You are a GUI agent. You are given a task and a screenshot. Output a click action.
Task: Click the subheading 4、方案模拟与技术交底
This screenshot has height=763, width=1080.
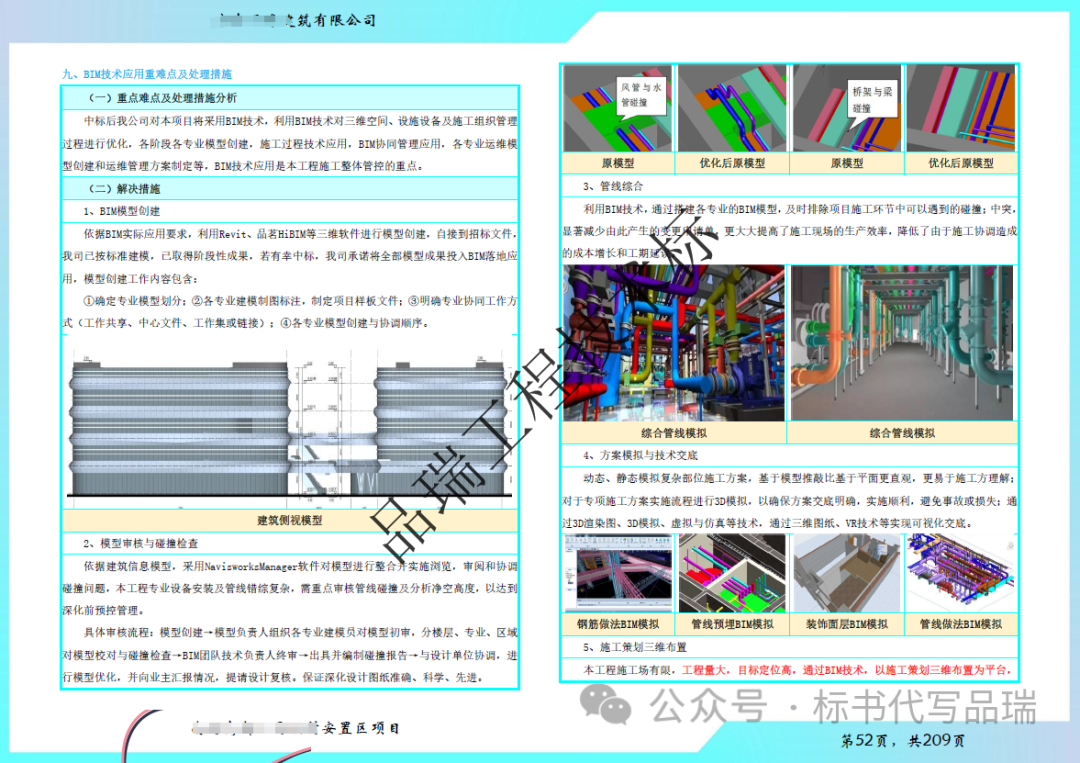tap(640, 456)
